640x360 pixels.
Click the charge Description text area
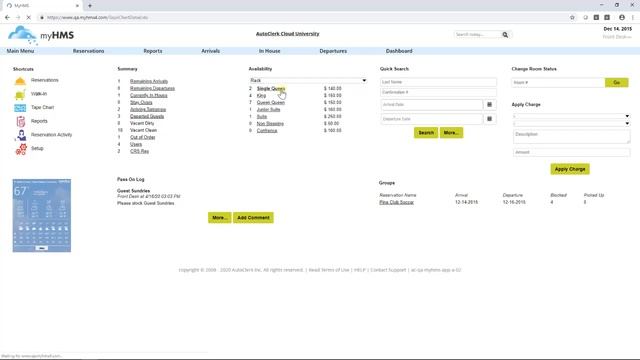coord(571,137)
